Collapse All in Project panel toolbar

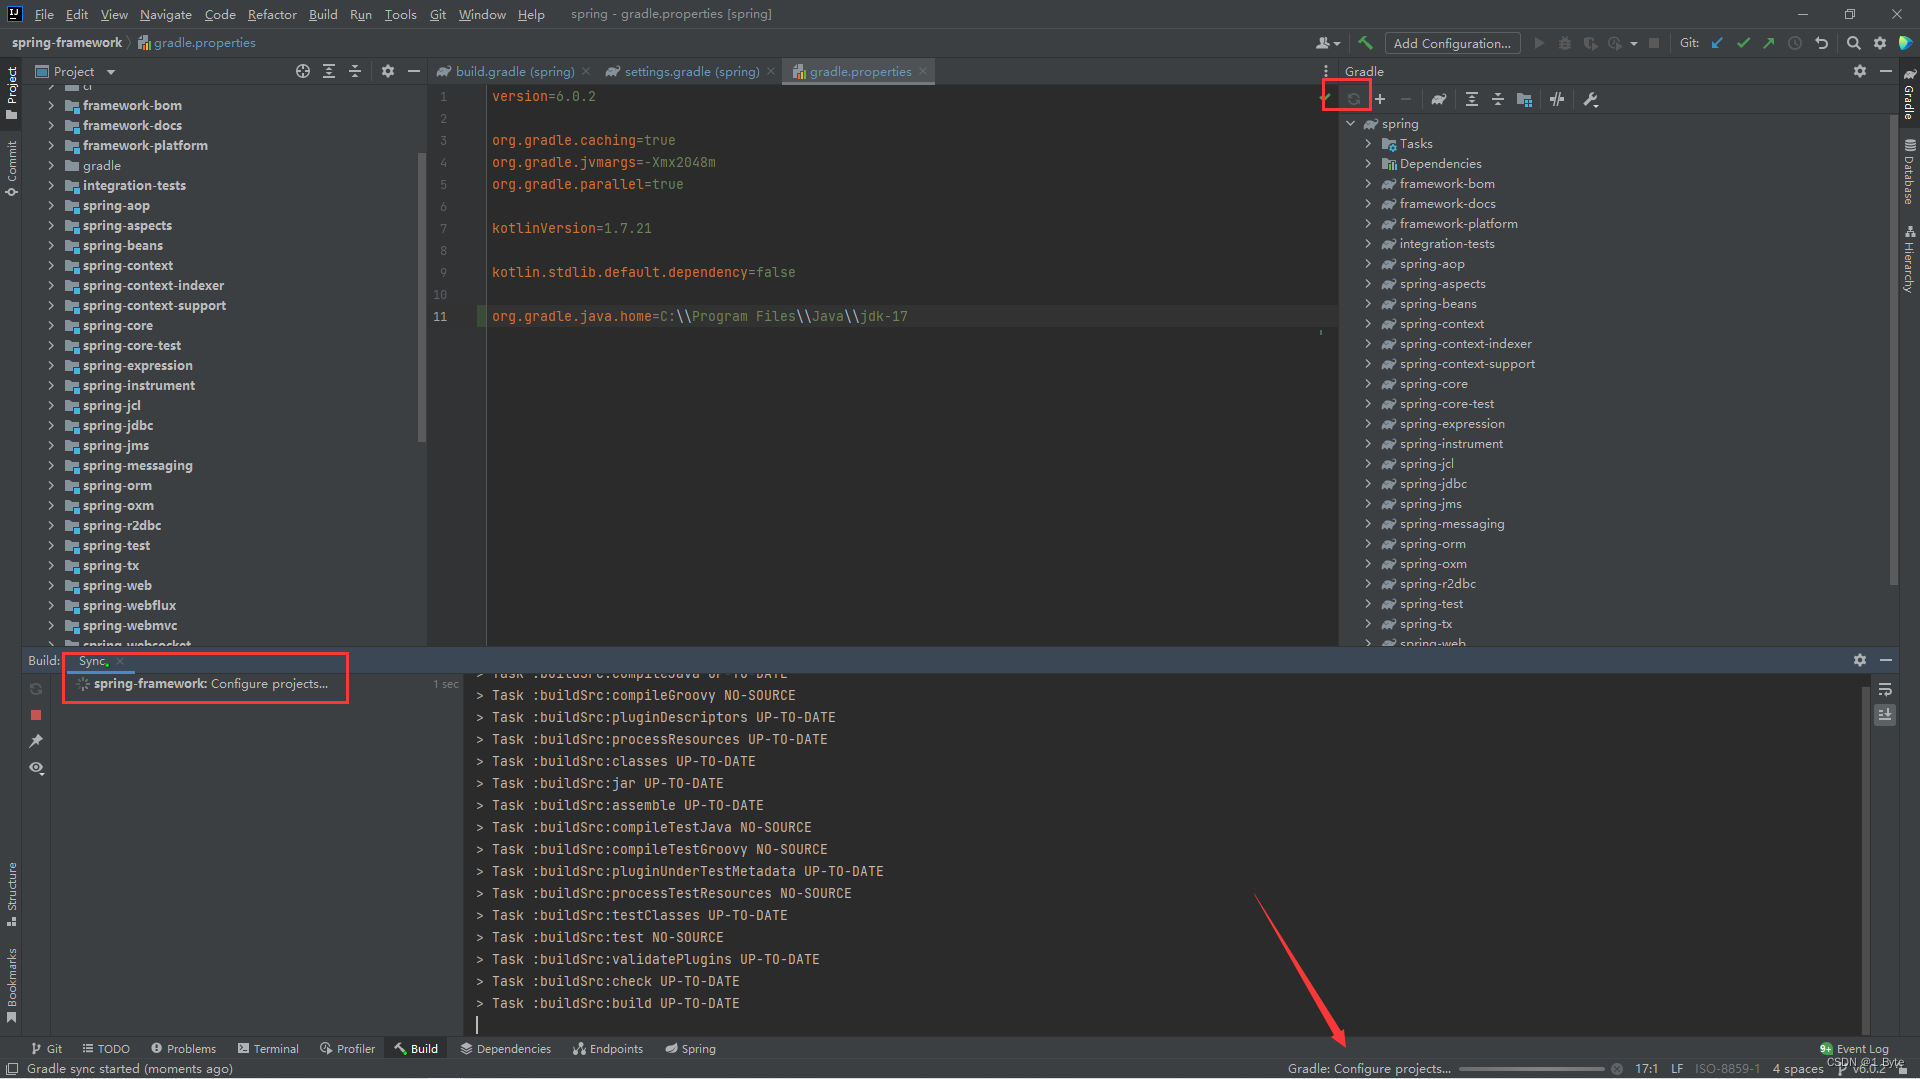(x=355, y=71)
